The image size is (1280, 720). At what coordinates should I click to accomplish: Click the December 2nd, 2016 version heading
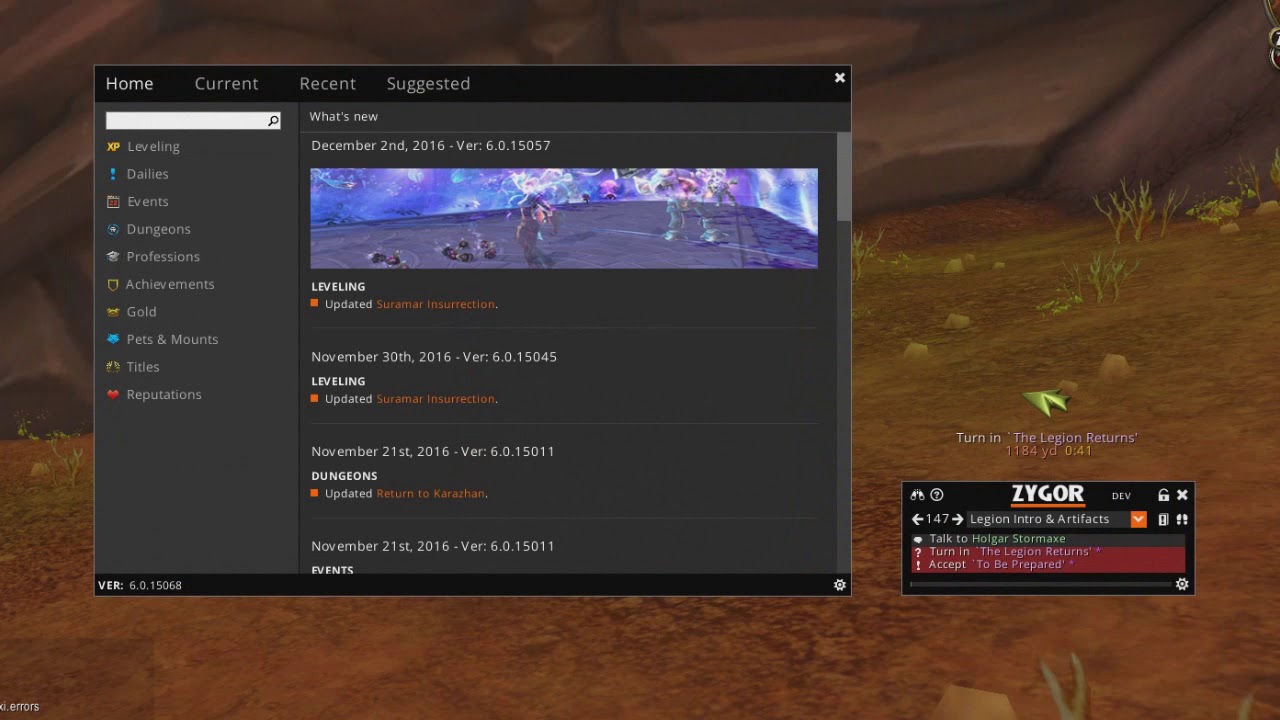click(431, 146)
